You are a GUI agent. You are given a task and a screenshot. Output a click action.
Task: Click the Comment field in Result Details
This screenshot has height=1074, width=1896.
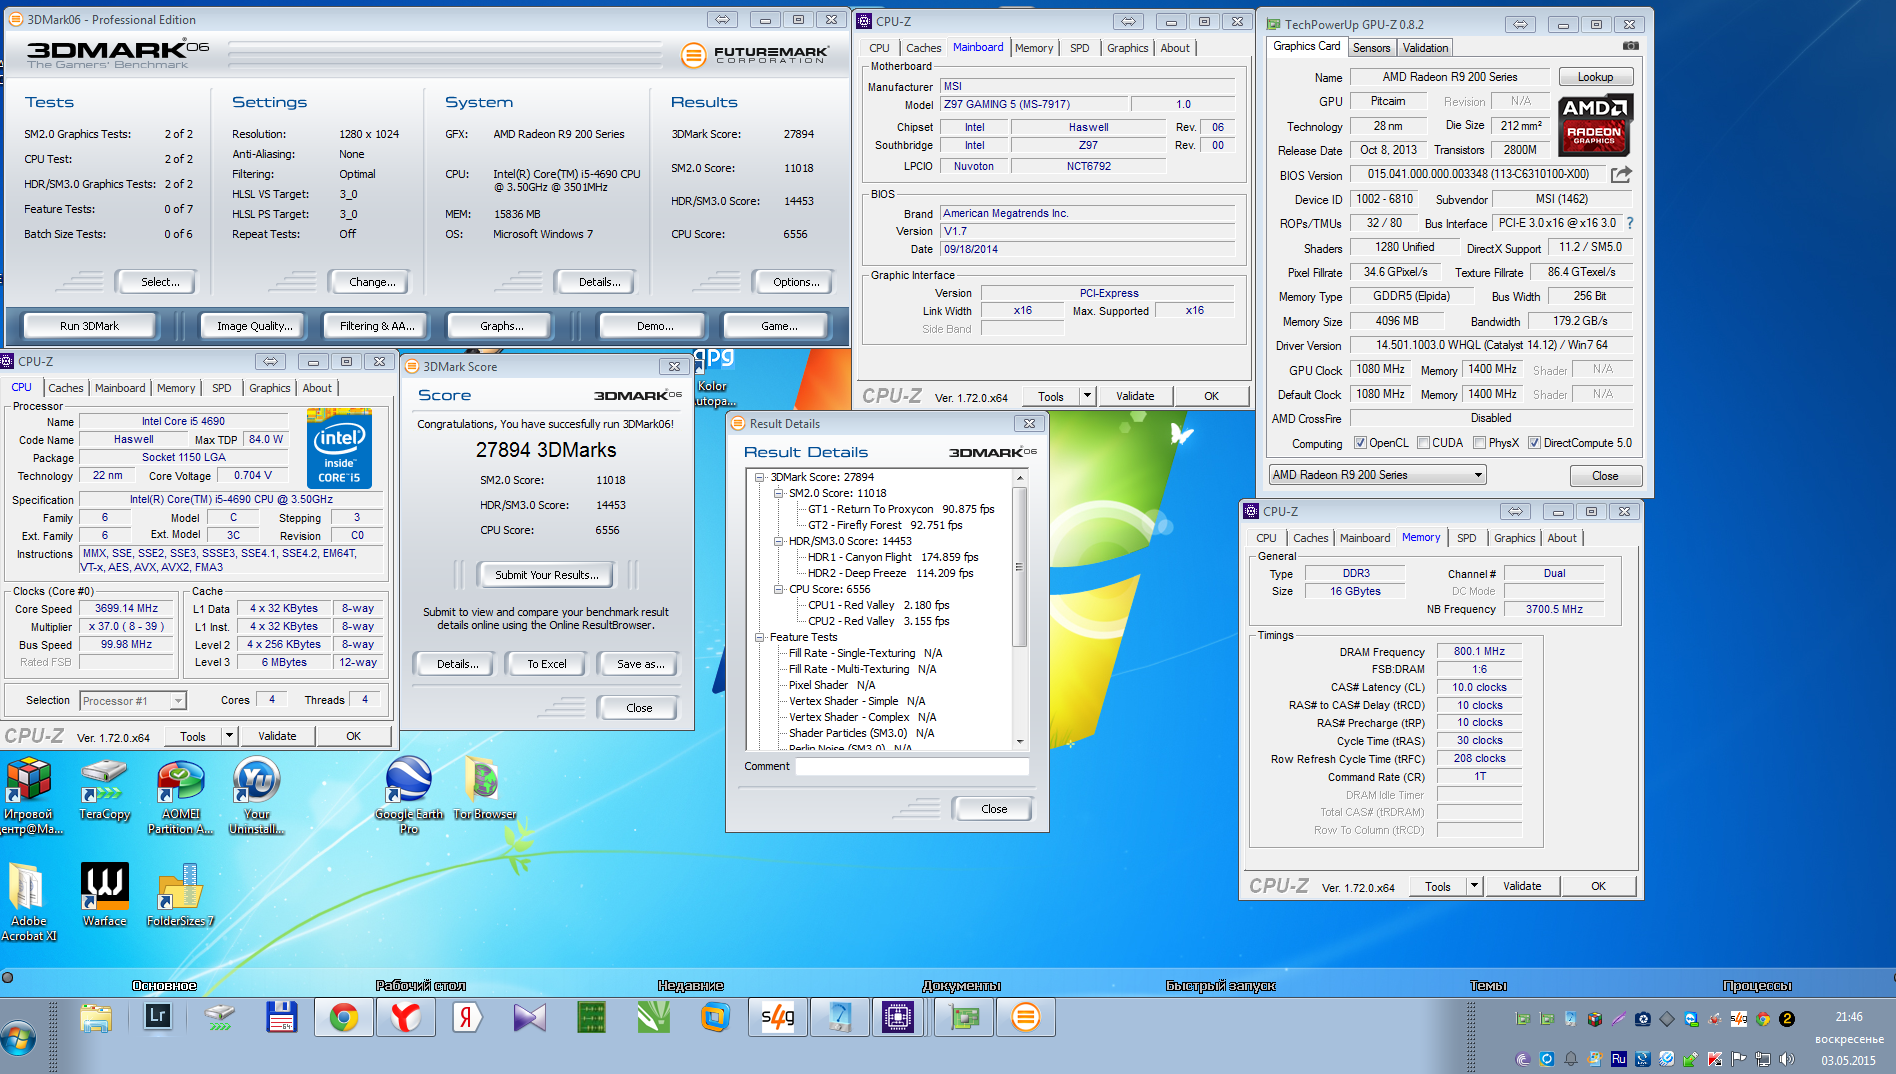[x=912, y=766]
